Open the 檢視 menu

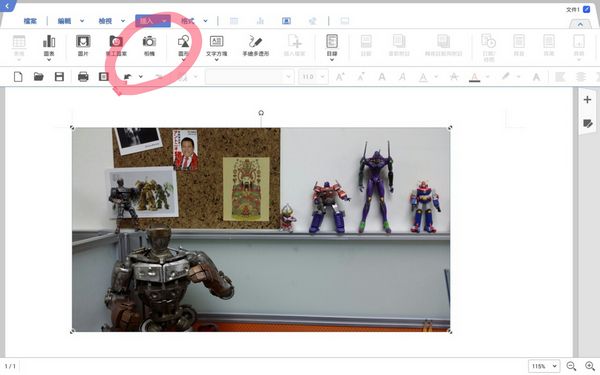coord(105,21)
